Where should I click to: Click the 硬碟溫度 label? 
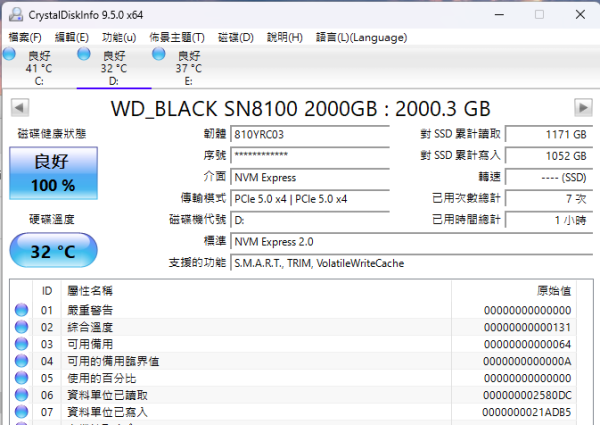(52, 219)
